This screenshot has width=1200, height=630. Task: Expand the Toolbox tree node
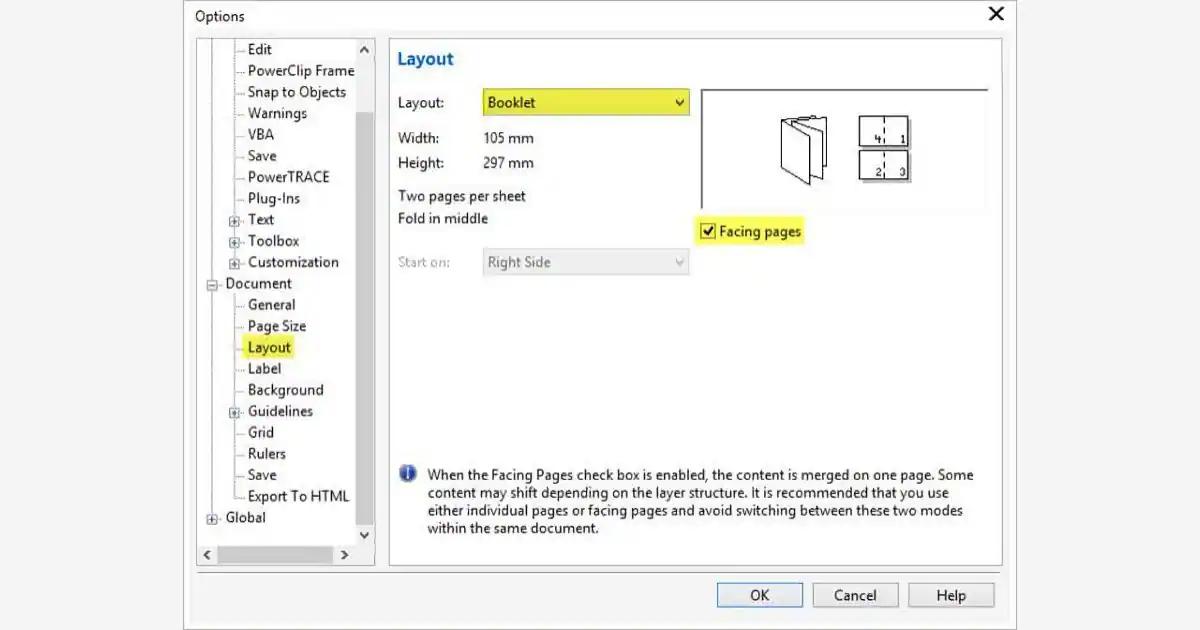(x=235, y=241)
